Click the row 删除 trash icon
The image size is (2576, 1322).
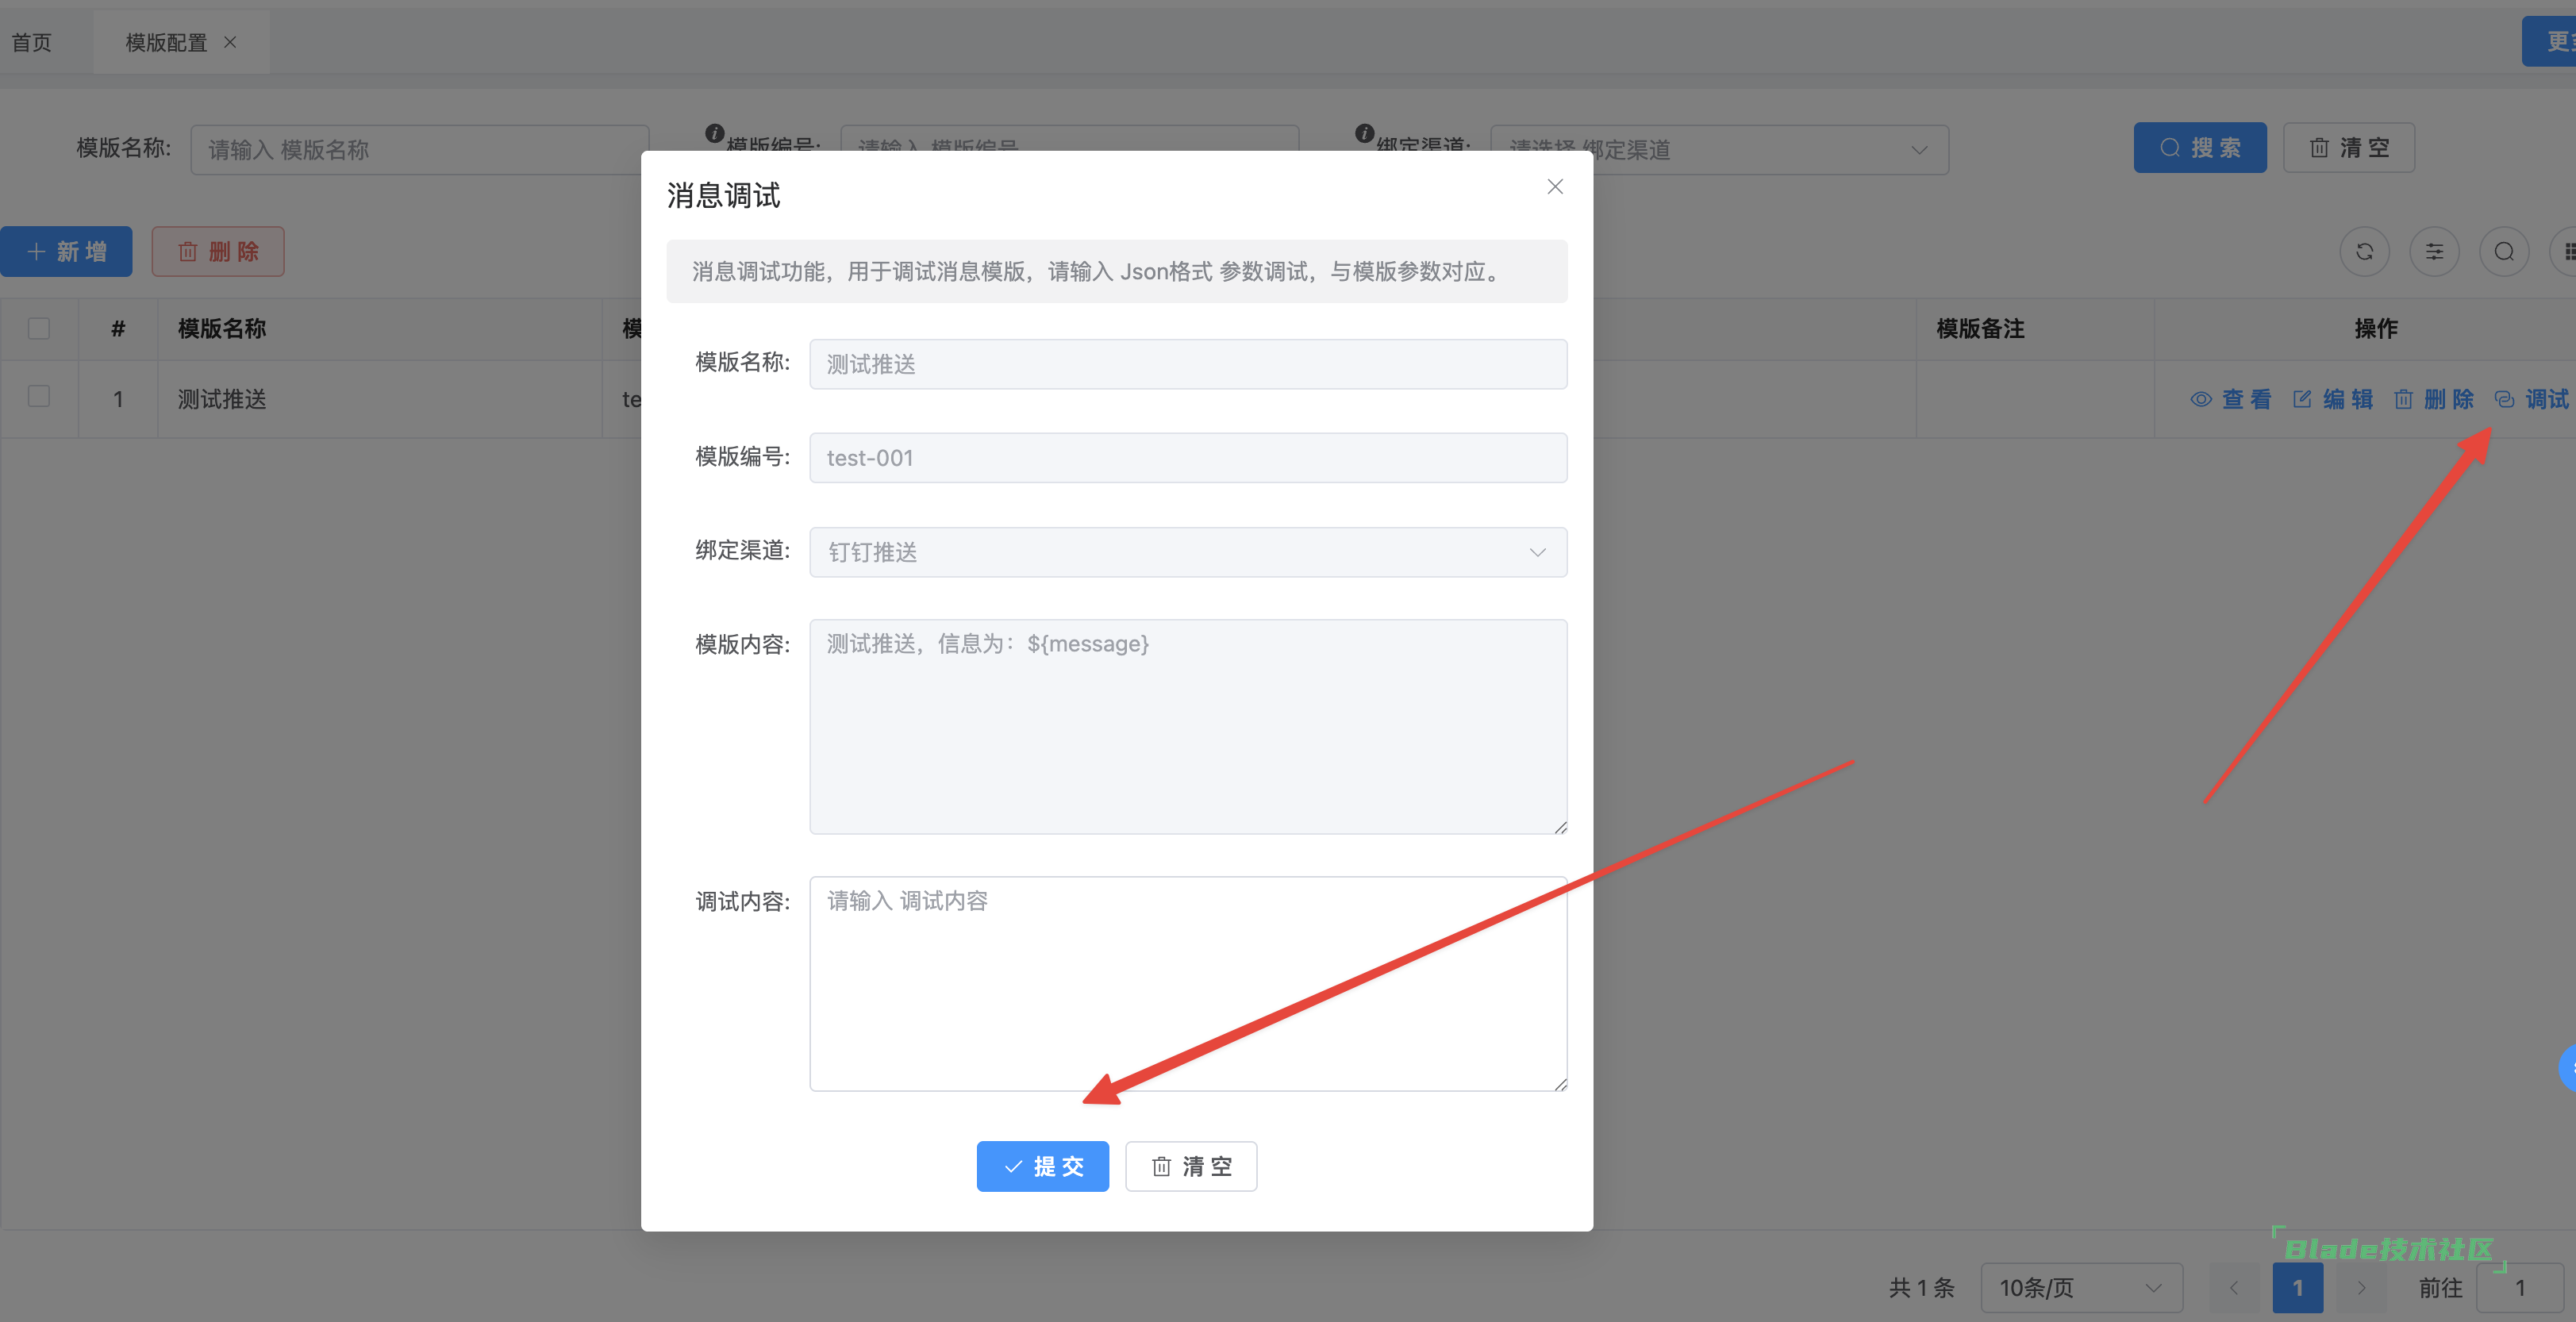click(x=2403, y=400)
